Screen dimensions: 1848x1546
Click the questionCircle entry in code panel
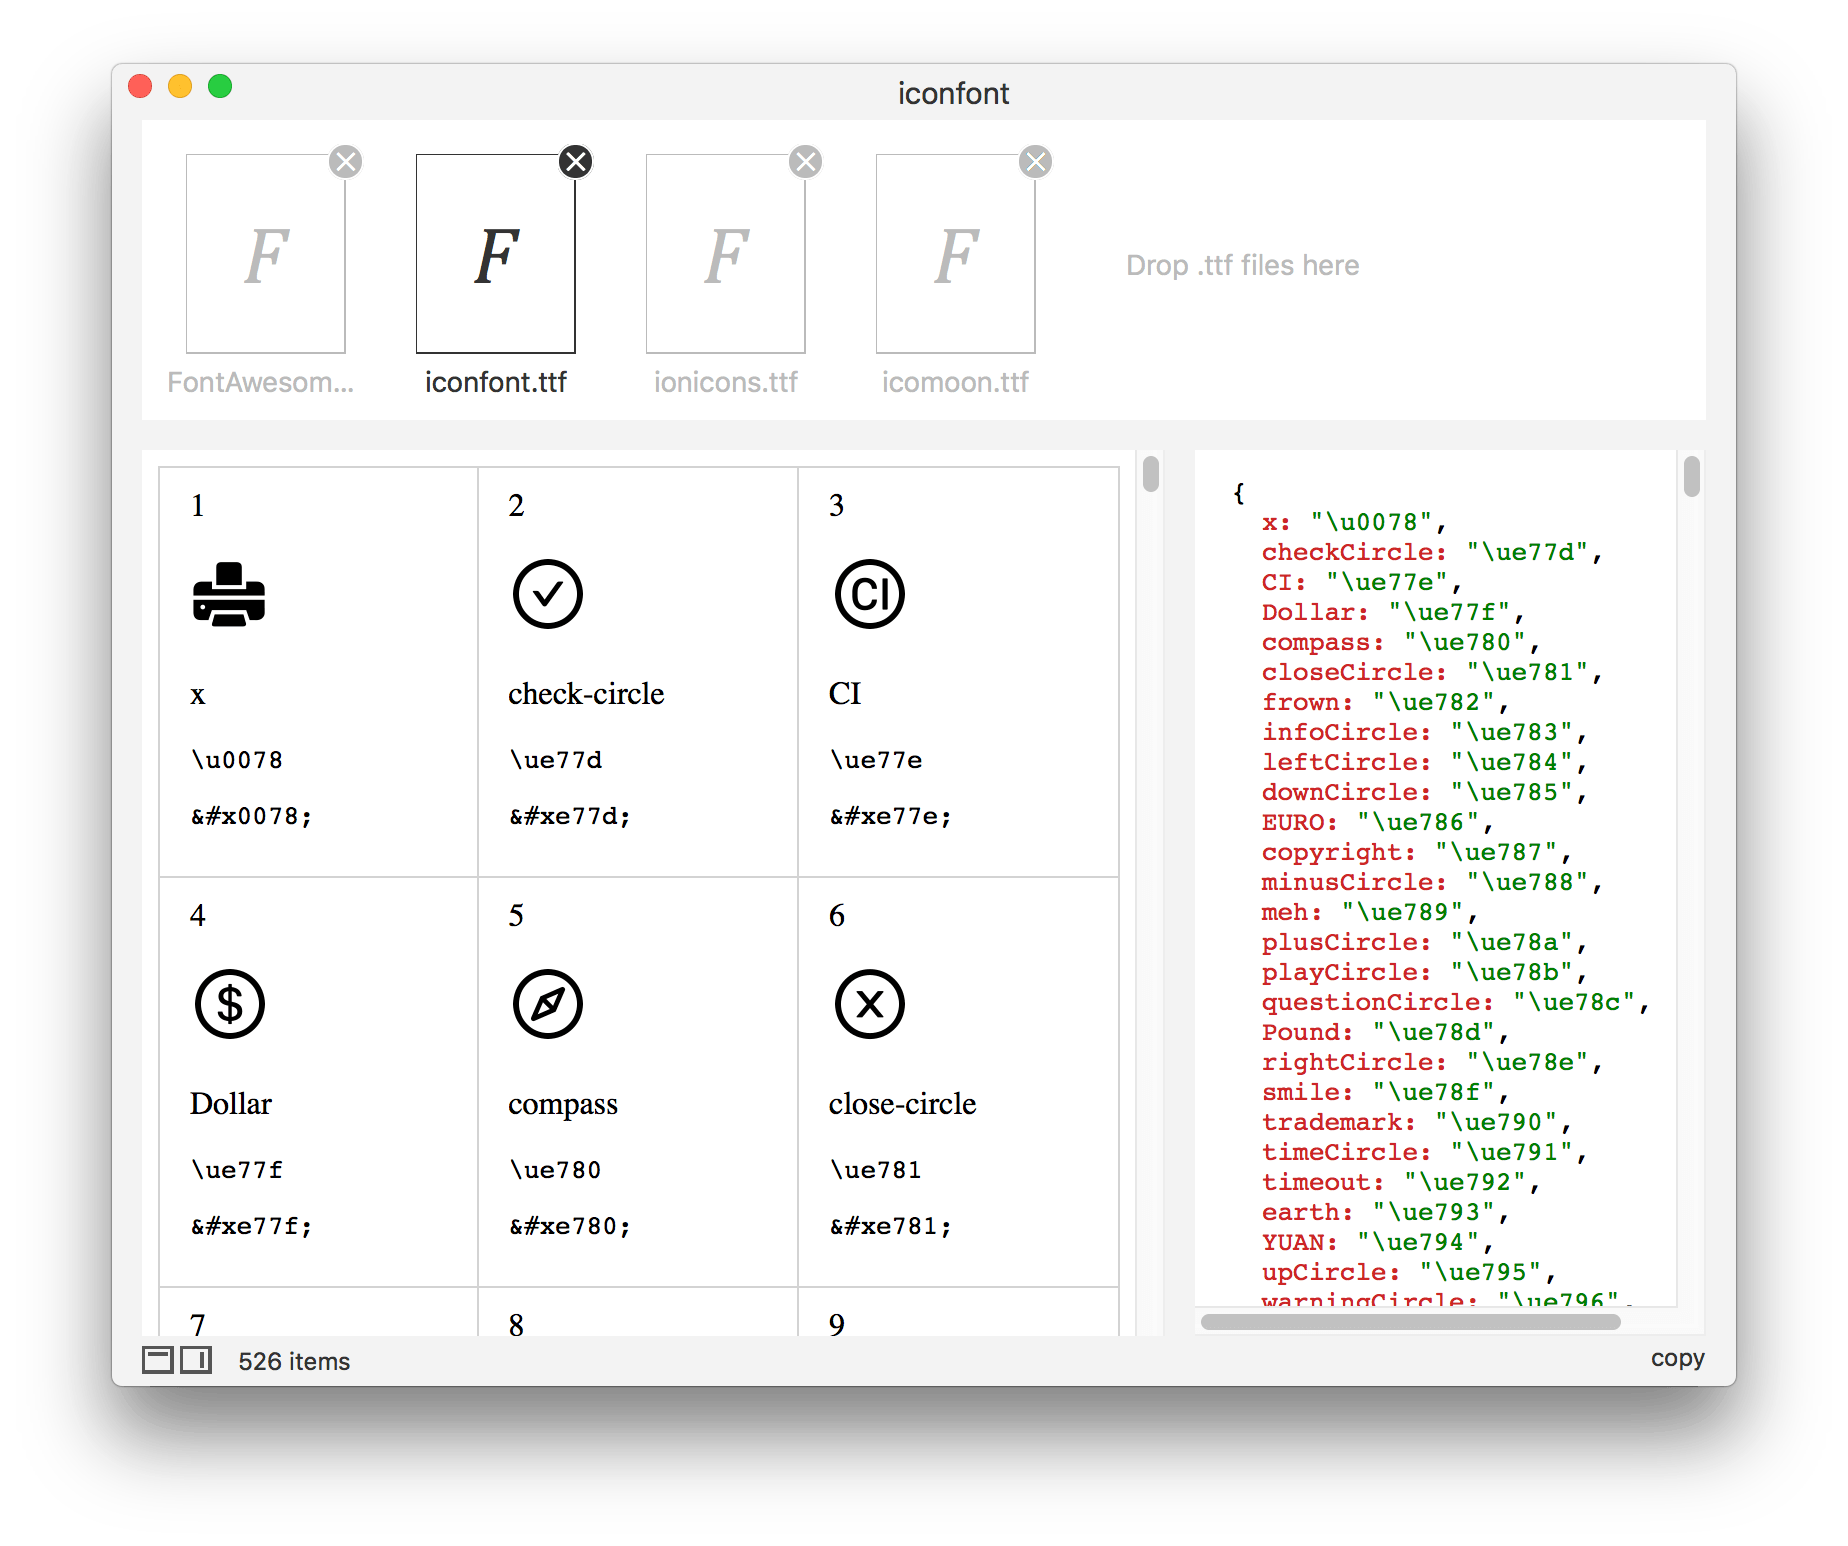(1456, 1002)
